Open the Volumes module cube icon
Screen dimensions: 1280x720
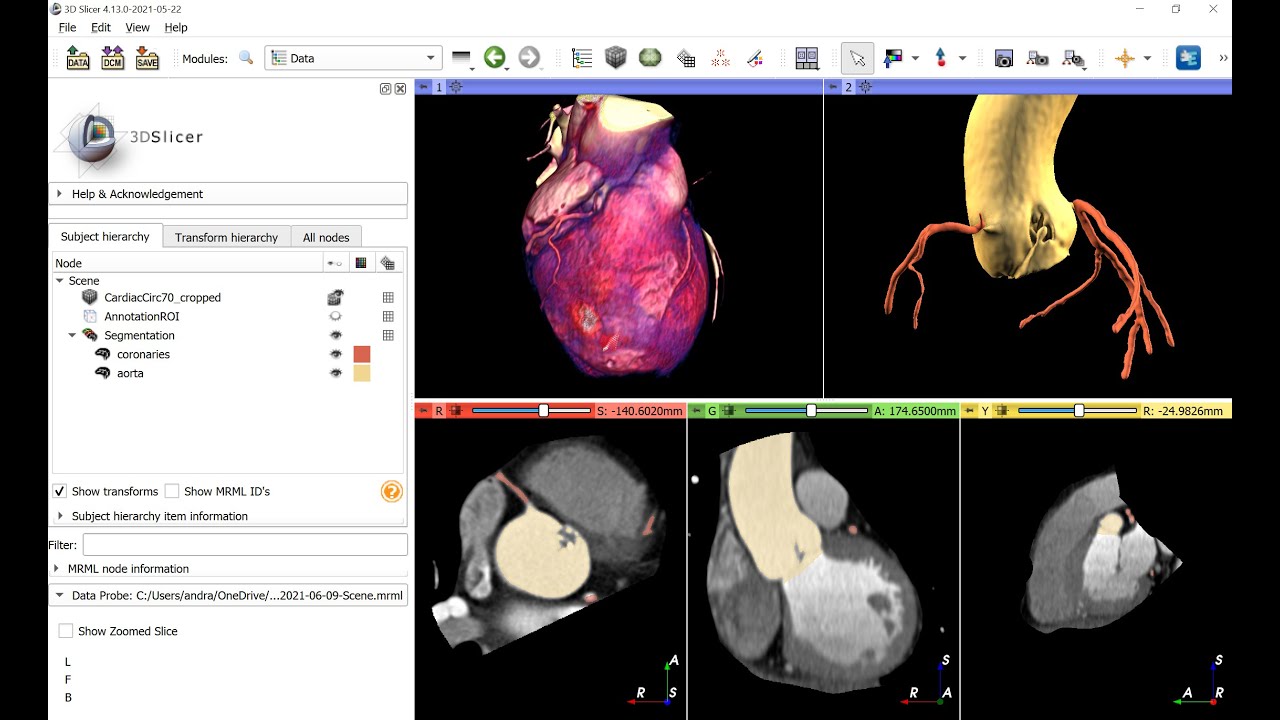click(616, 58)
